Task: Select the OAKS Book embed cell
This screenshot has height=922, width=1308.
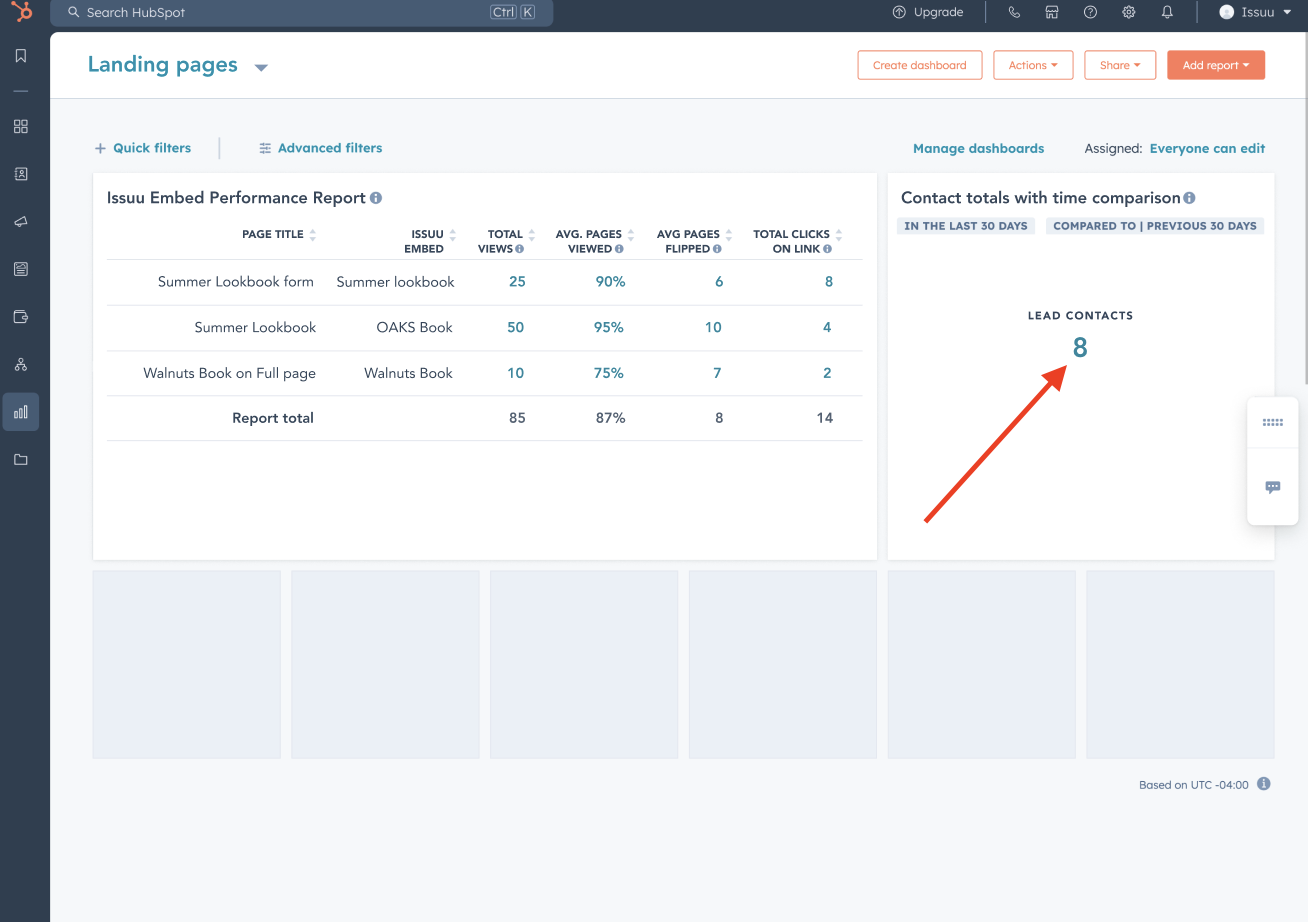Action: point(415,327)
